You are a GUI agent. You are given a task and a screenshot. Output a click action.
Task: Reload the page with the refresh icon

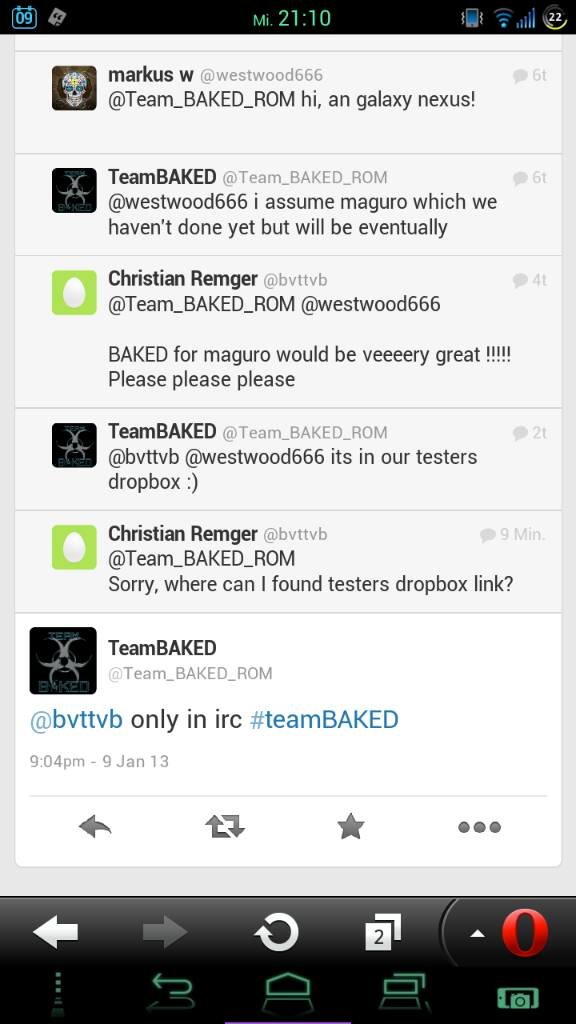[x=276, y=931]
